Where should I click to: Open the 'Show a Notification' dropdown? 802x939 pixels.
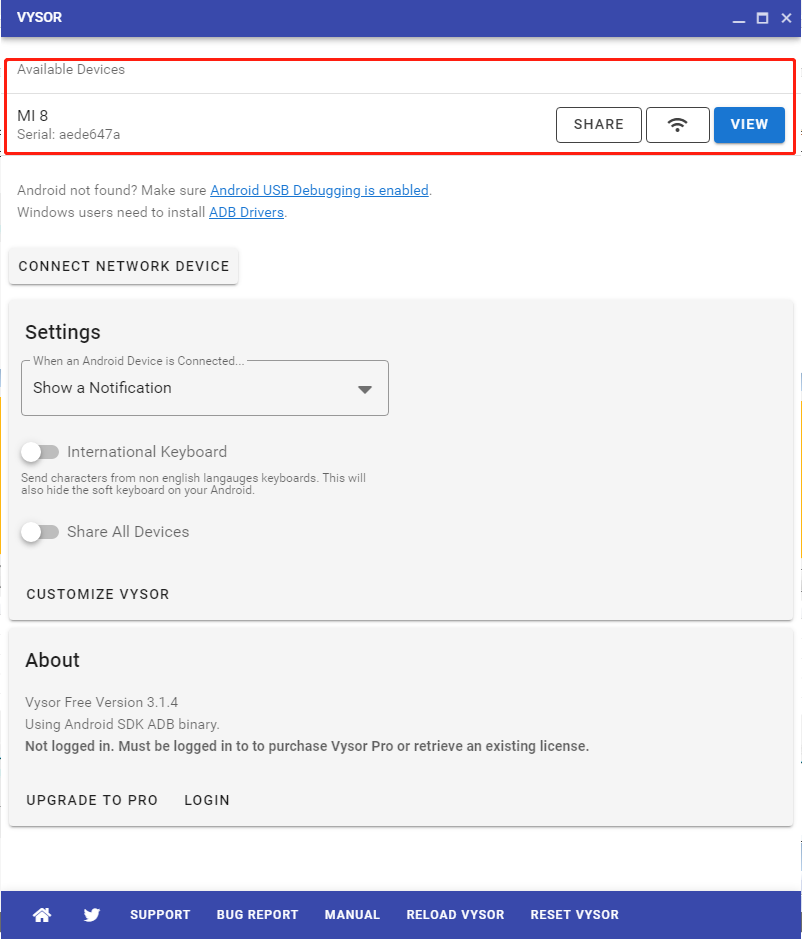click(205, 388)
